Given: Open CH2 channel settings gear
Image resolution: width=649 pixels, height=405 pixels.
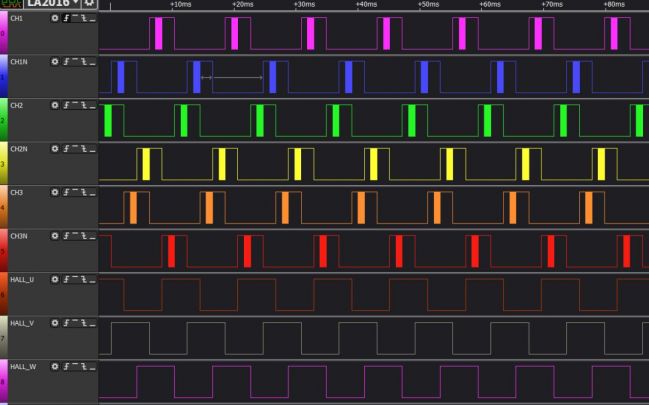Looking at the screenshot, I should tap(55, 104).
